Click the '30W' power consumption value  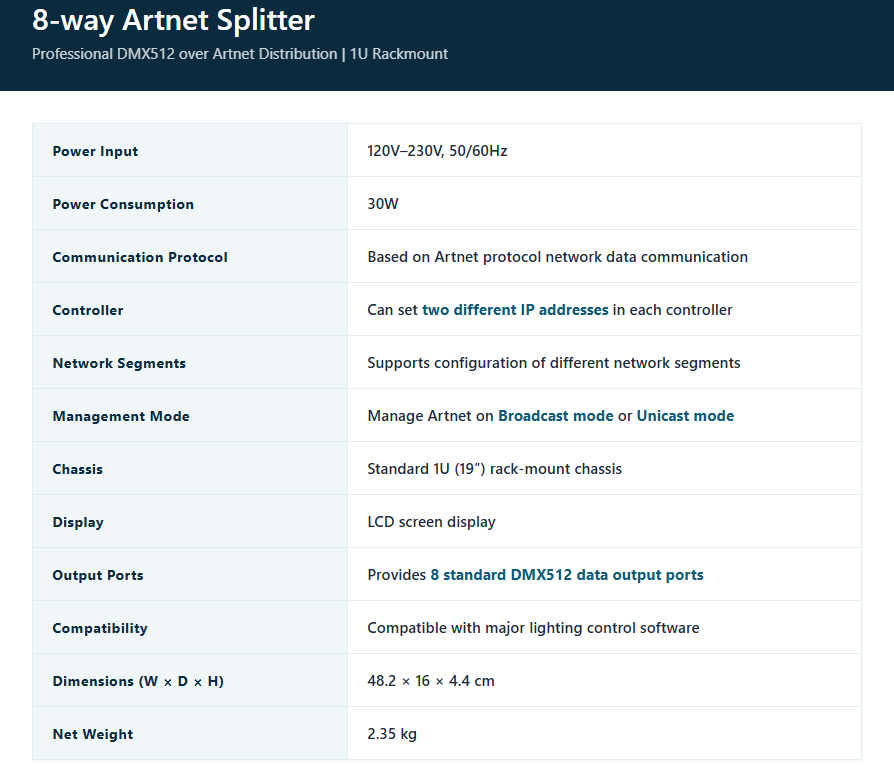tap(383, 204)
